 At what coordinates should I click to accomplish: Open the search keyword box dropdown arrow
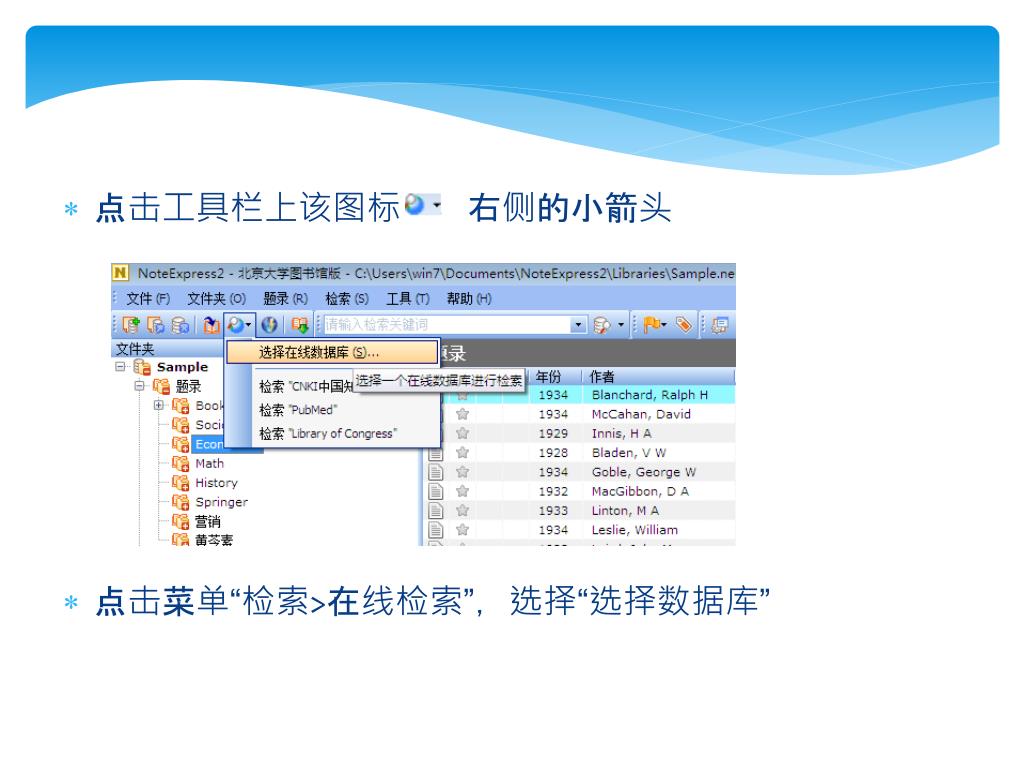(x=578, y=325)
